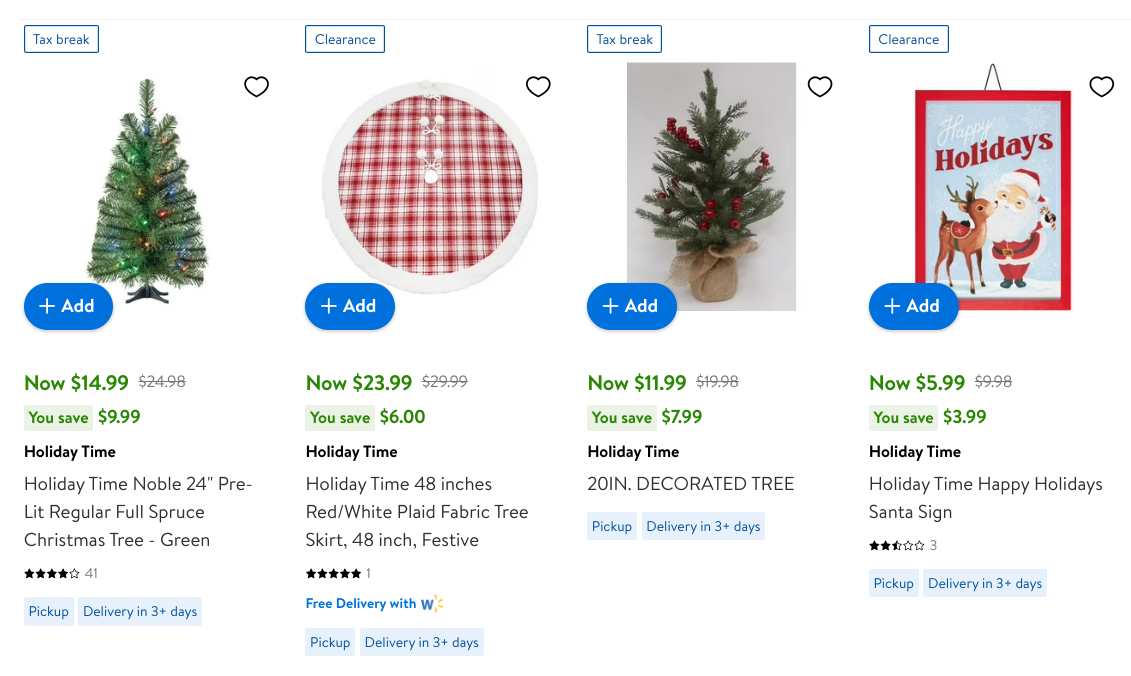
Task: Click the 41 reviews star rating
Action: click(x=52, y=574)
